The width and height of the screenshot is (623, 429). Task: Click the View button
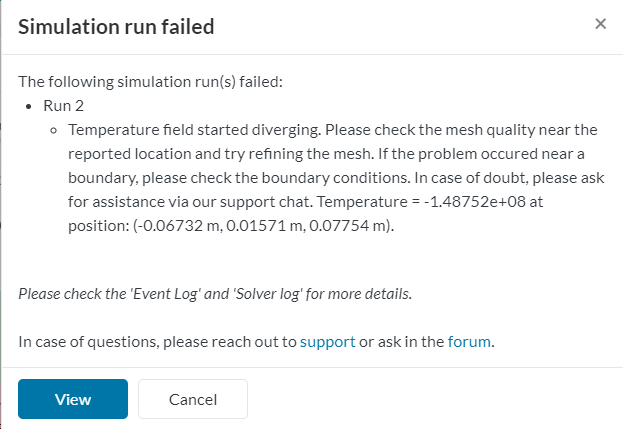(73, 399)
